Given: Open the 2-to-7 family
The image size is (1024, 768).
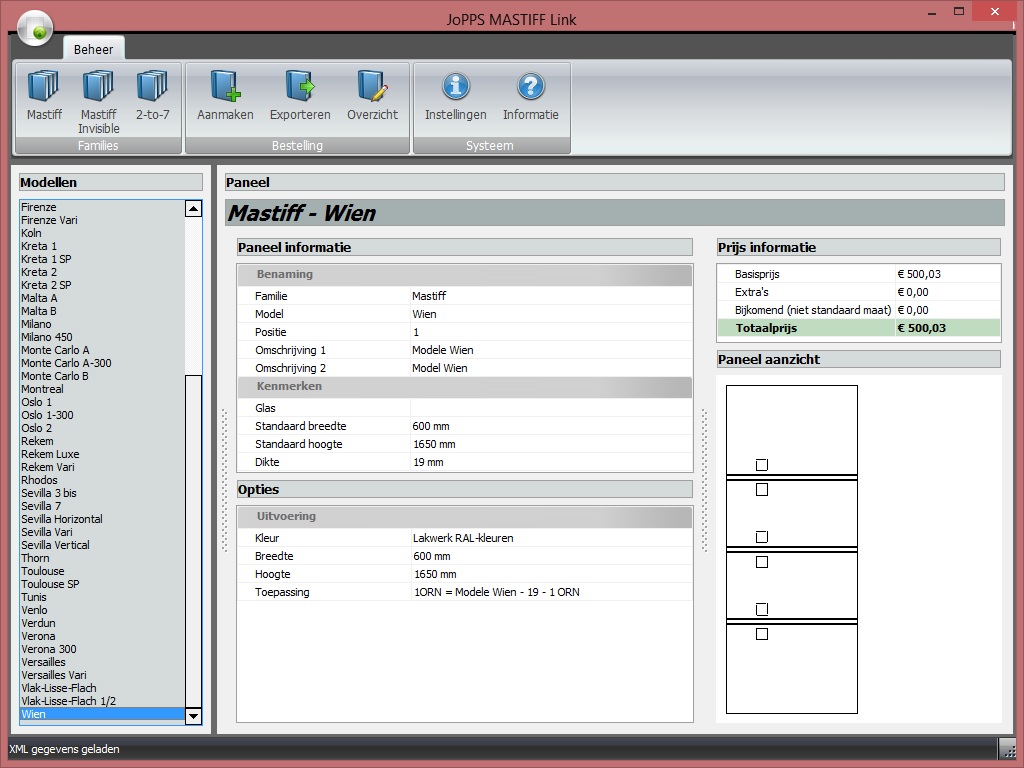Looking at the screenshot, I should (152, 96).
